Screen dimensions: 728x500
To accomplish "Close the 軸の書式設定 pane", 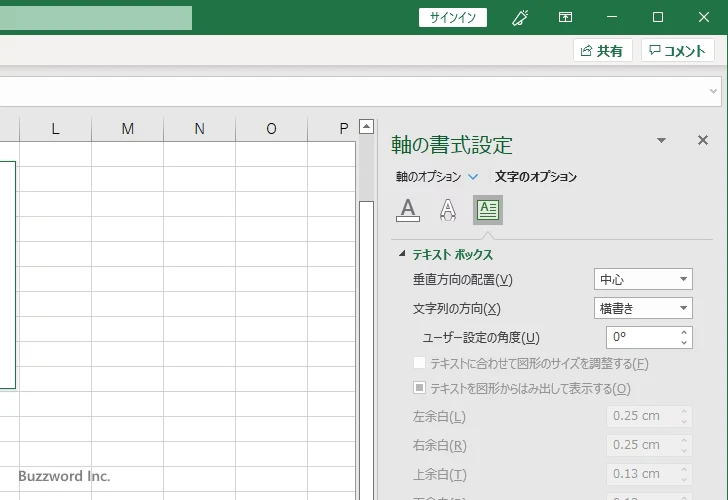I will [703, 140].
